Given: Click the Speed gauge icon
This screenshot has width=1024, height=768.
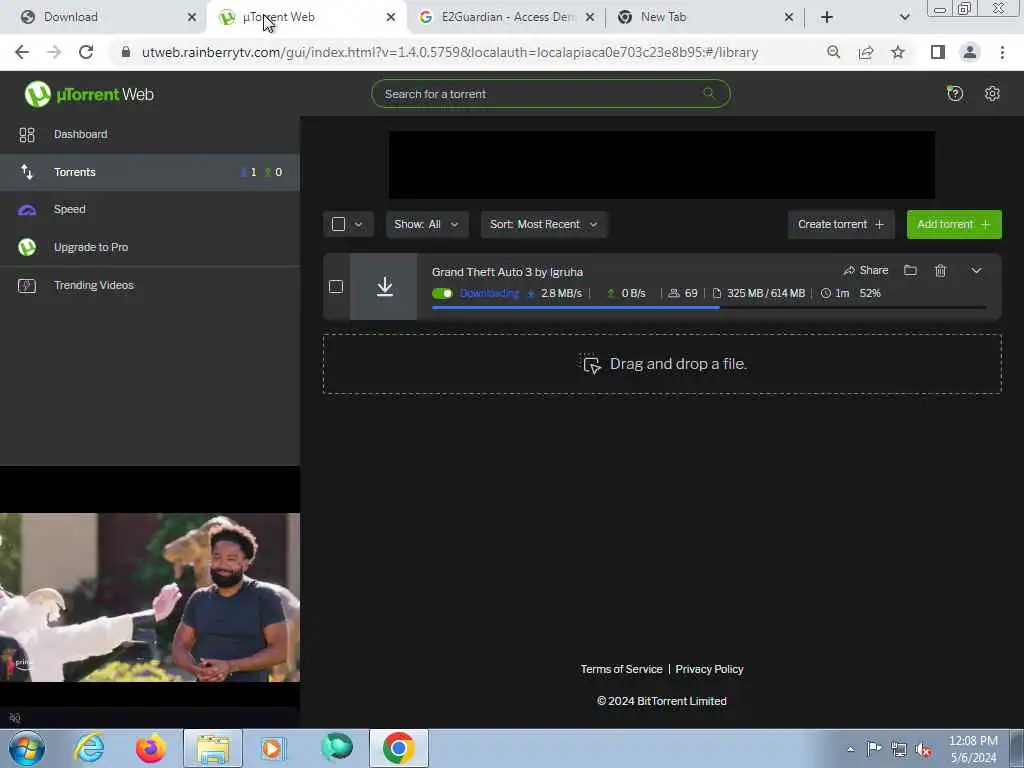Looking at the screenshot, I should click(x=27, y=210).
